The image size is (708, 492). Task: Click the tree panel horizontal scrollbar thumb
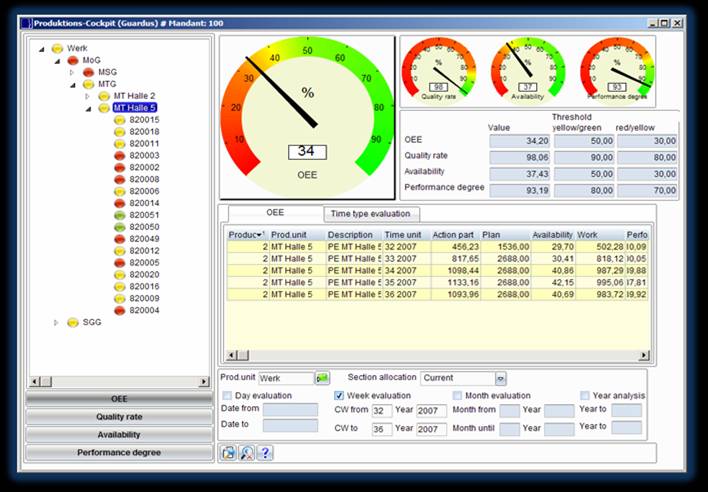[47, 382]
